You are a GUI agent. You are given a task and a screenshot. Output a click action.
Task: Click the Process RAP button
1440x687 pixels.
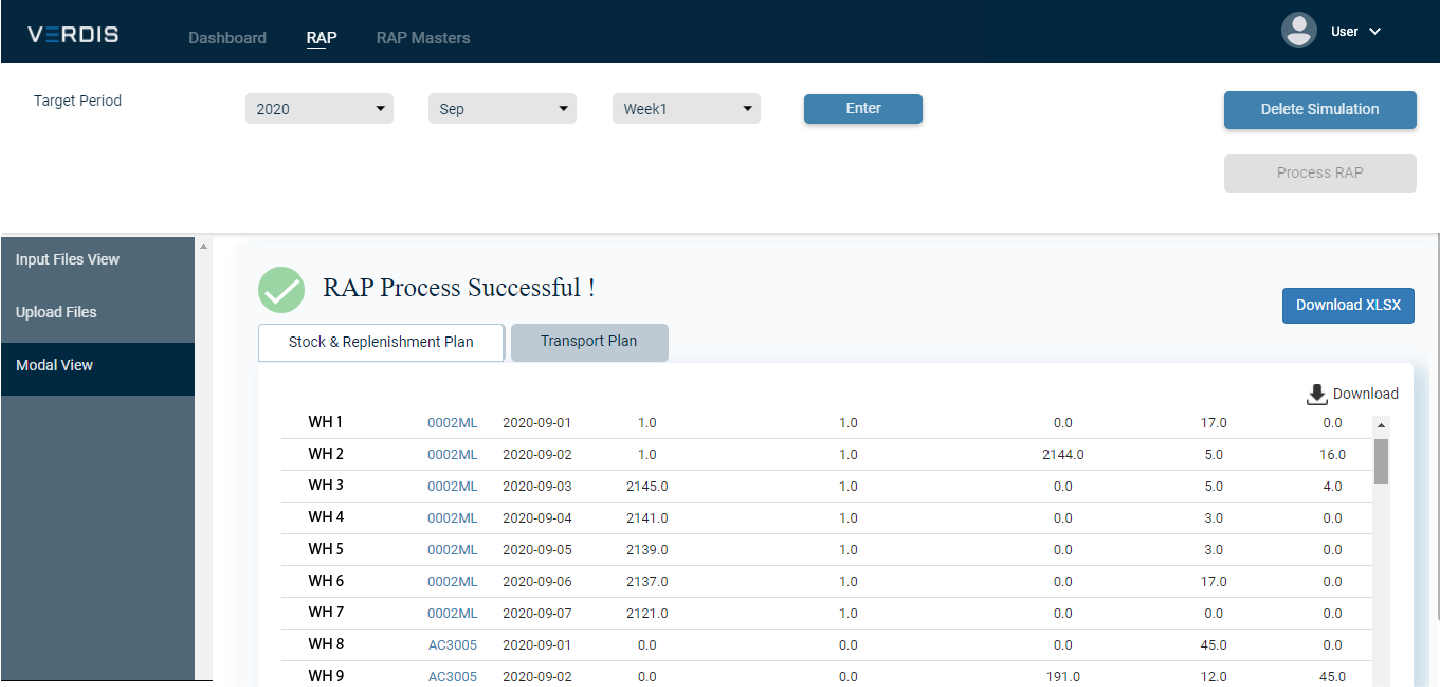click(1320, 173)
